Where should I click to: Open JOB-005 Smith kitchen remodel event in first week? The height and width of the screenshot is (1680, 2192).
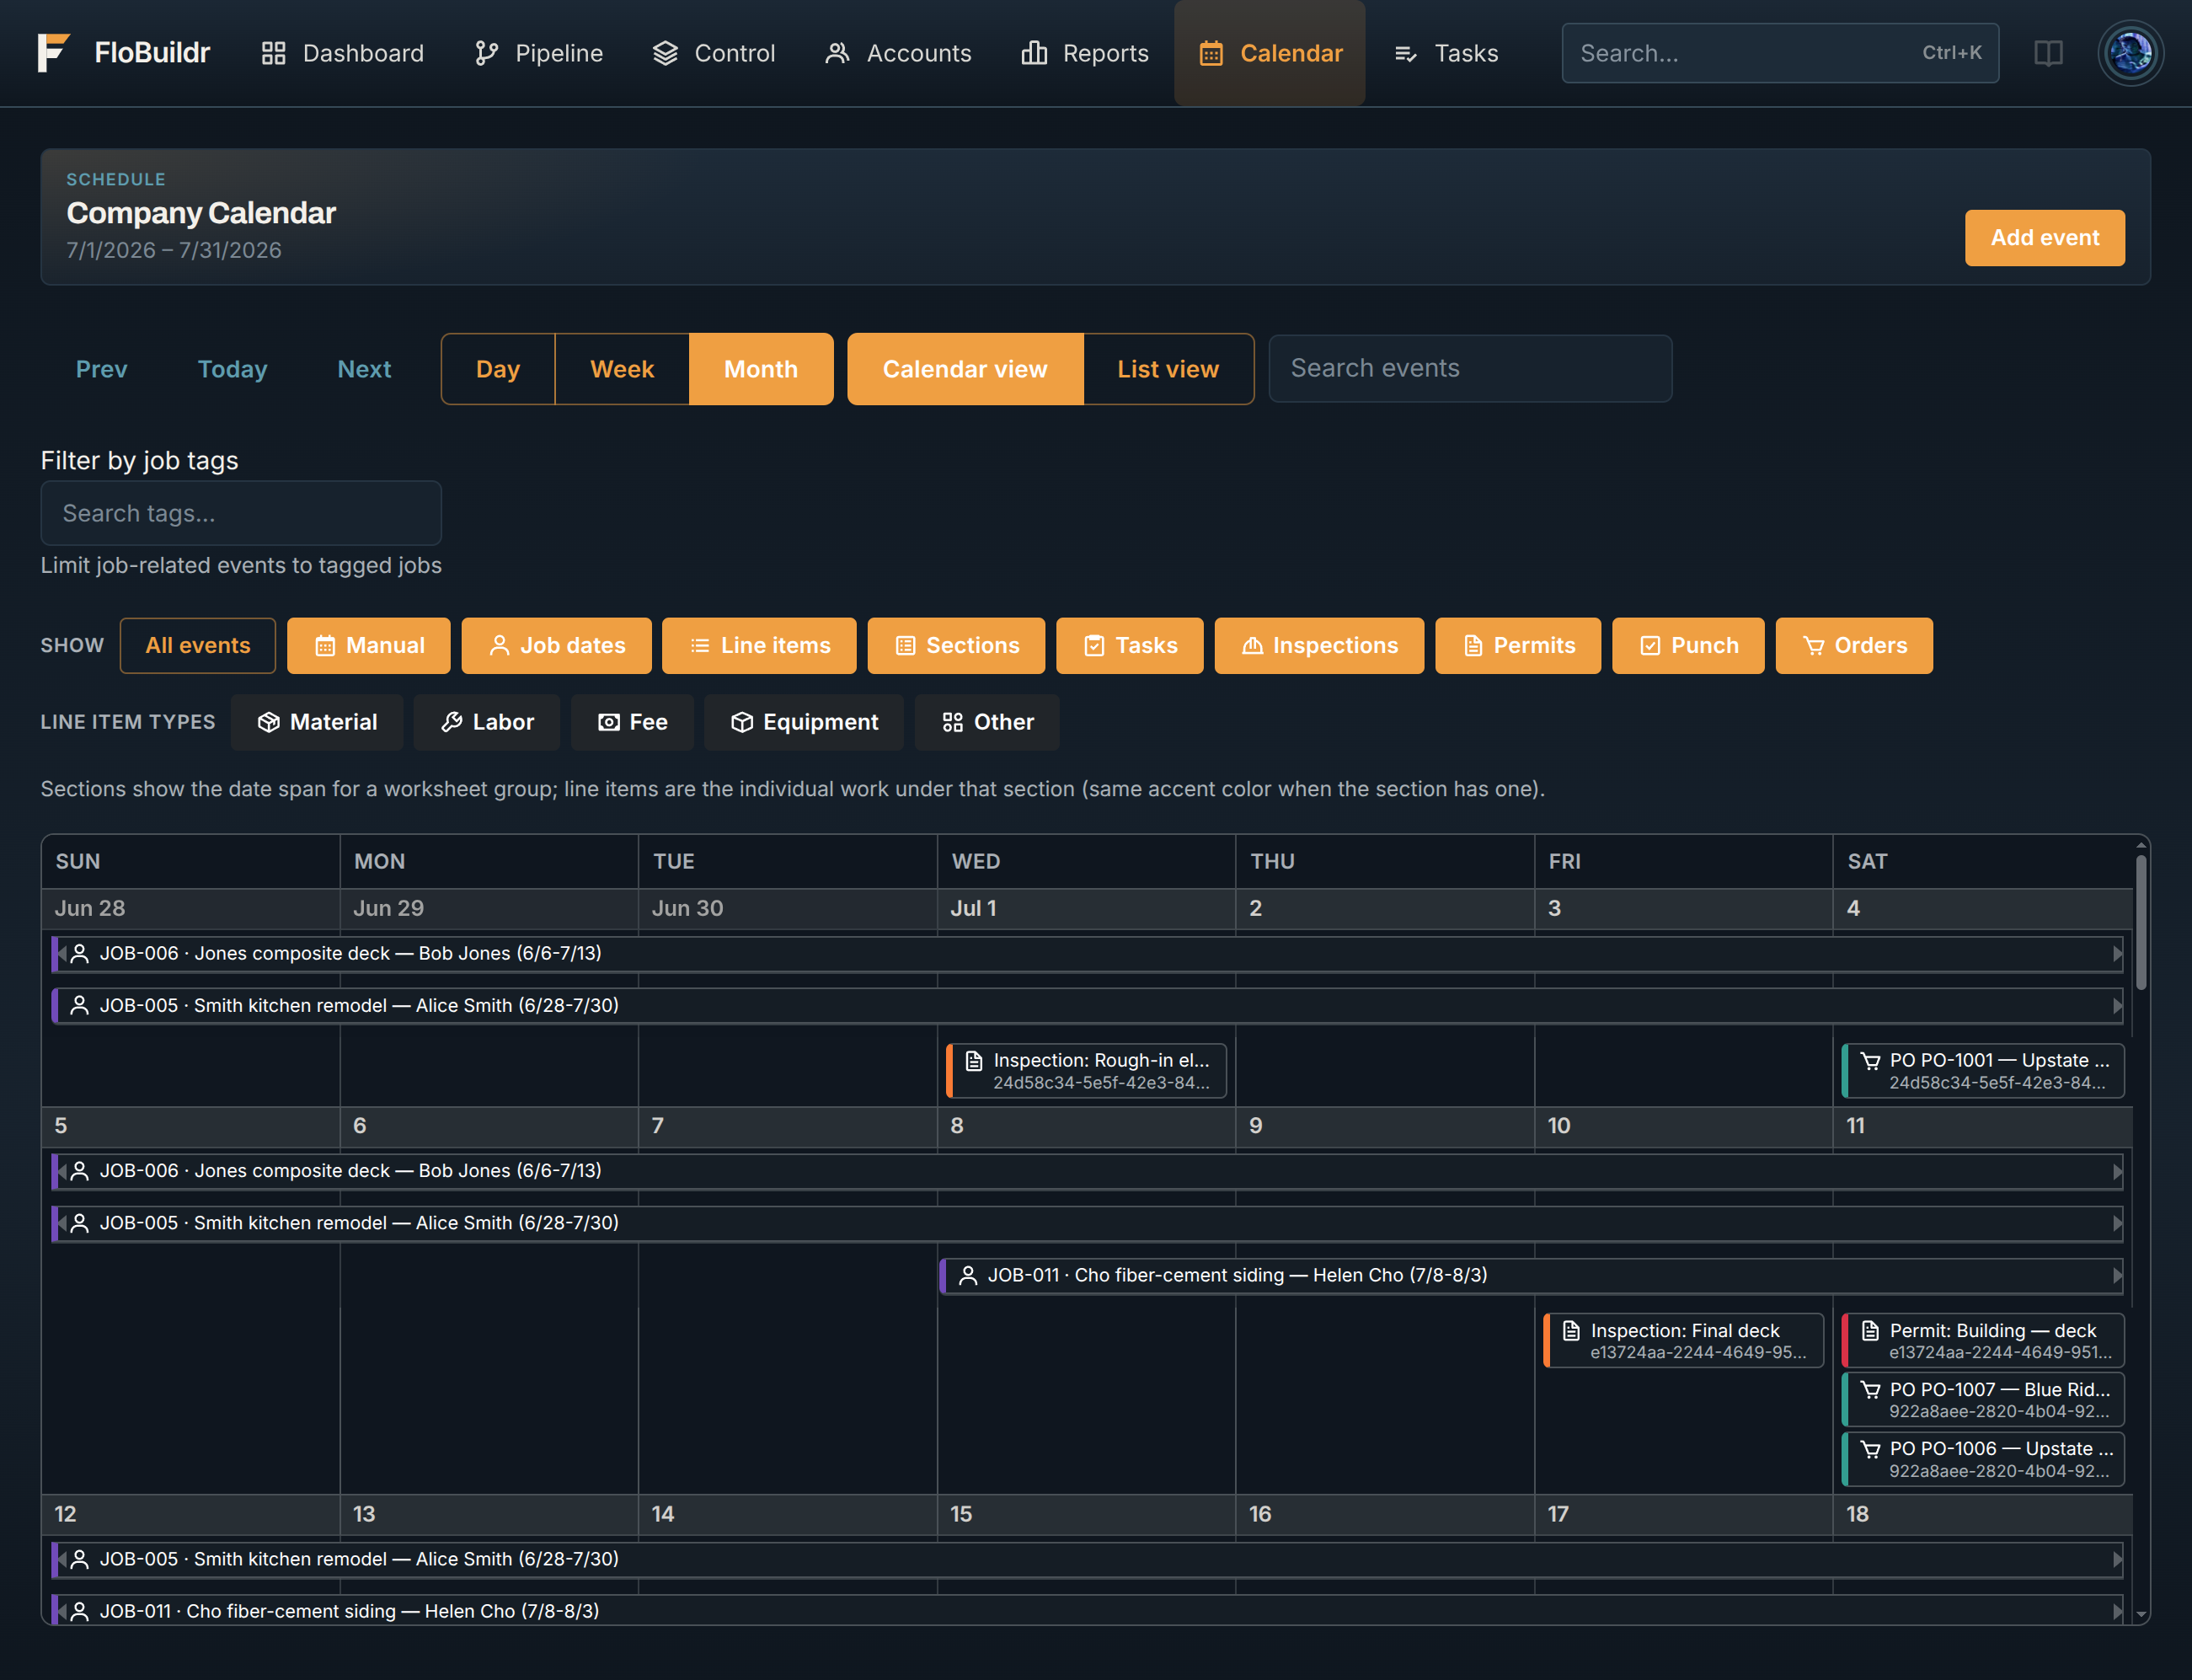click(1087, 1006)
